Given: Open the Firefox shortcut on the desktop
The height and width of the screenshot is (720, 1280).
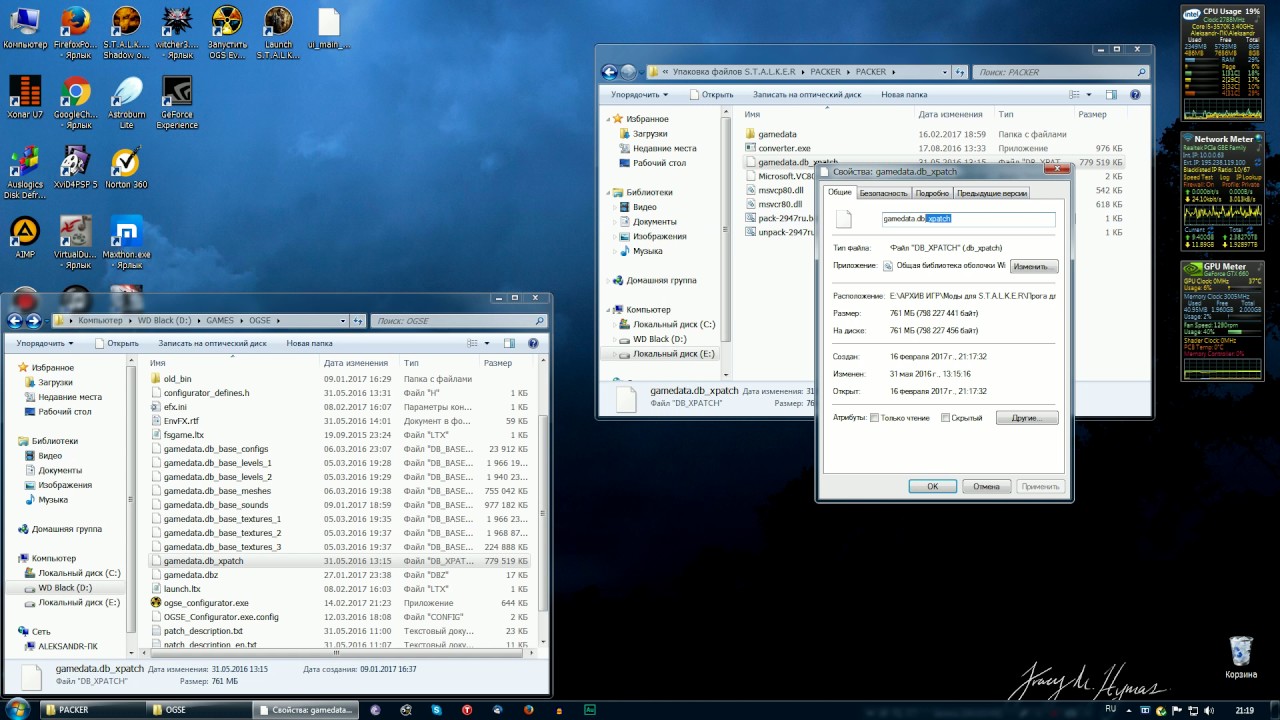Looking at the screenshot, I should (x=75, y=32).
